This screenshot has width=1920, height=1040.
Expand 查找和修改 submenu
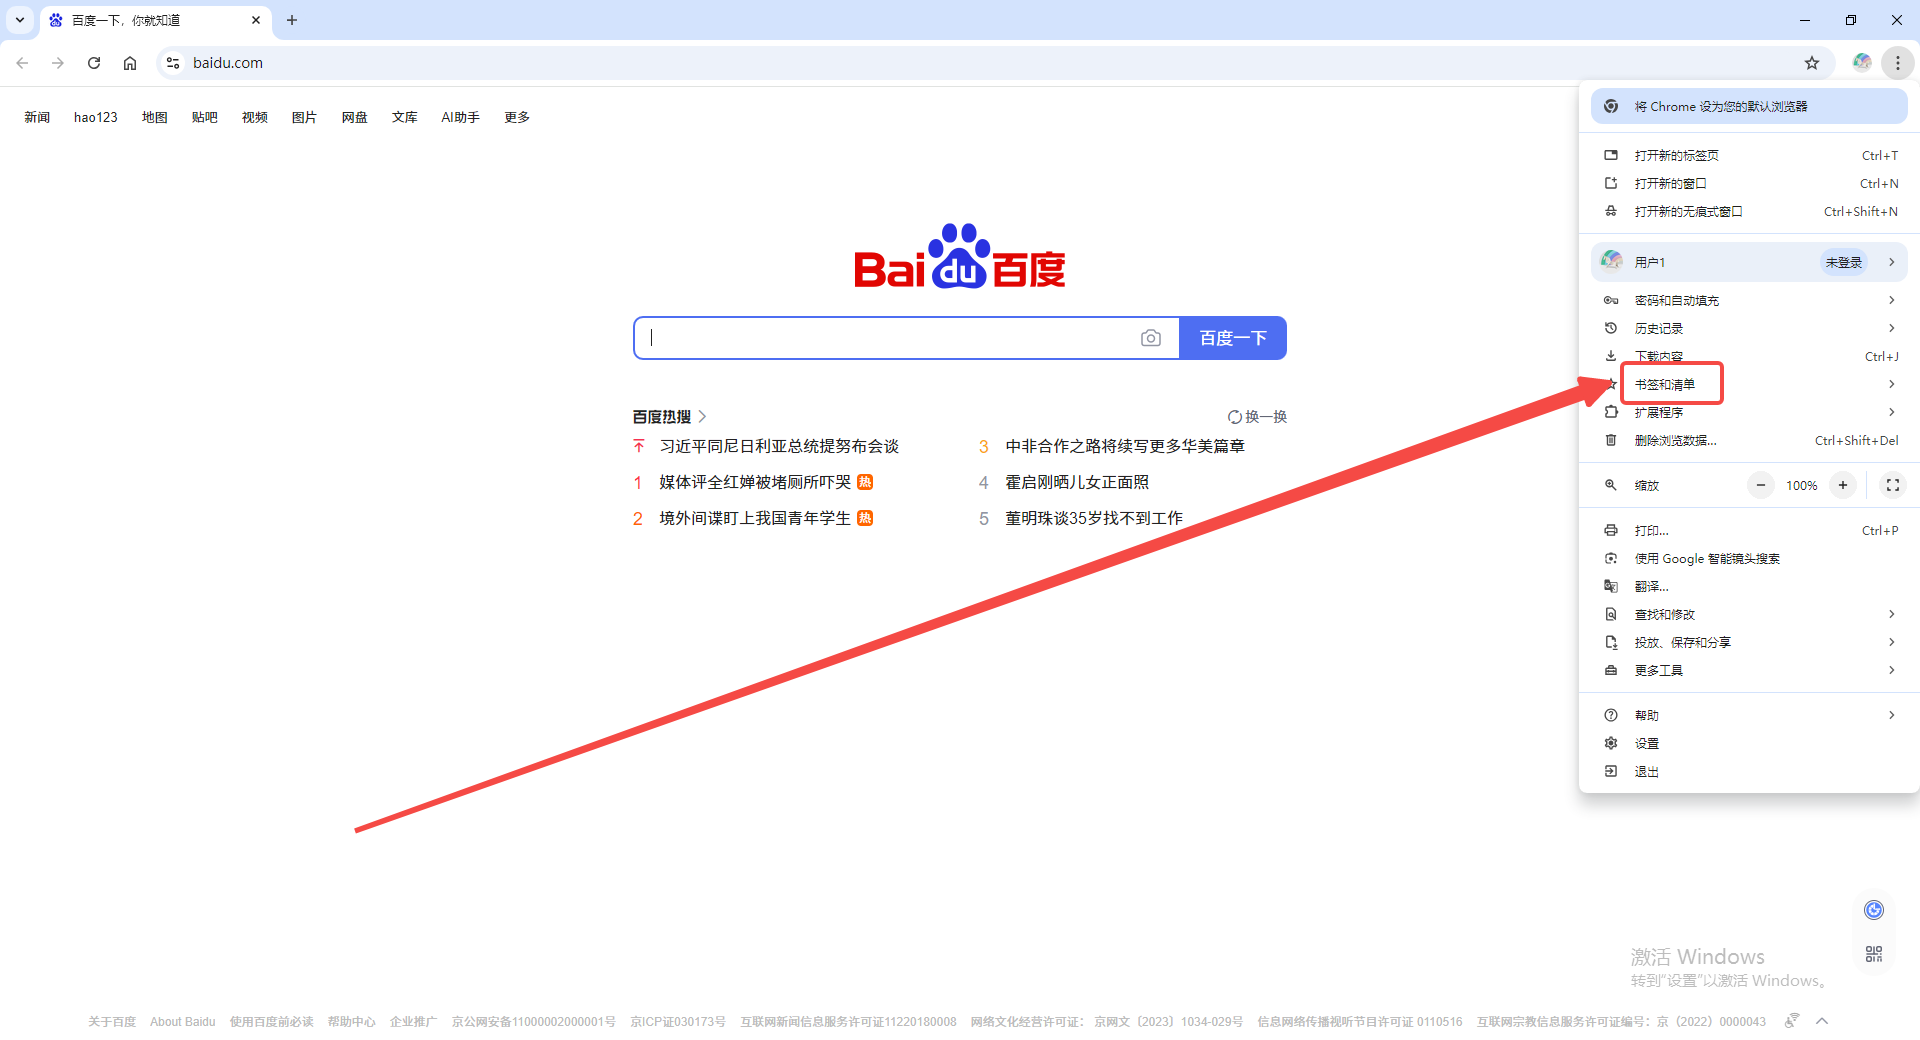click(1749, 614)
